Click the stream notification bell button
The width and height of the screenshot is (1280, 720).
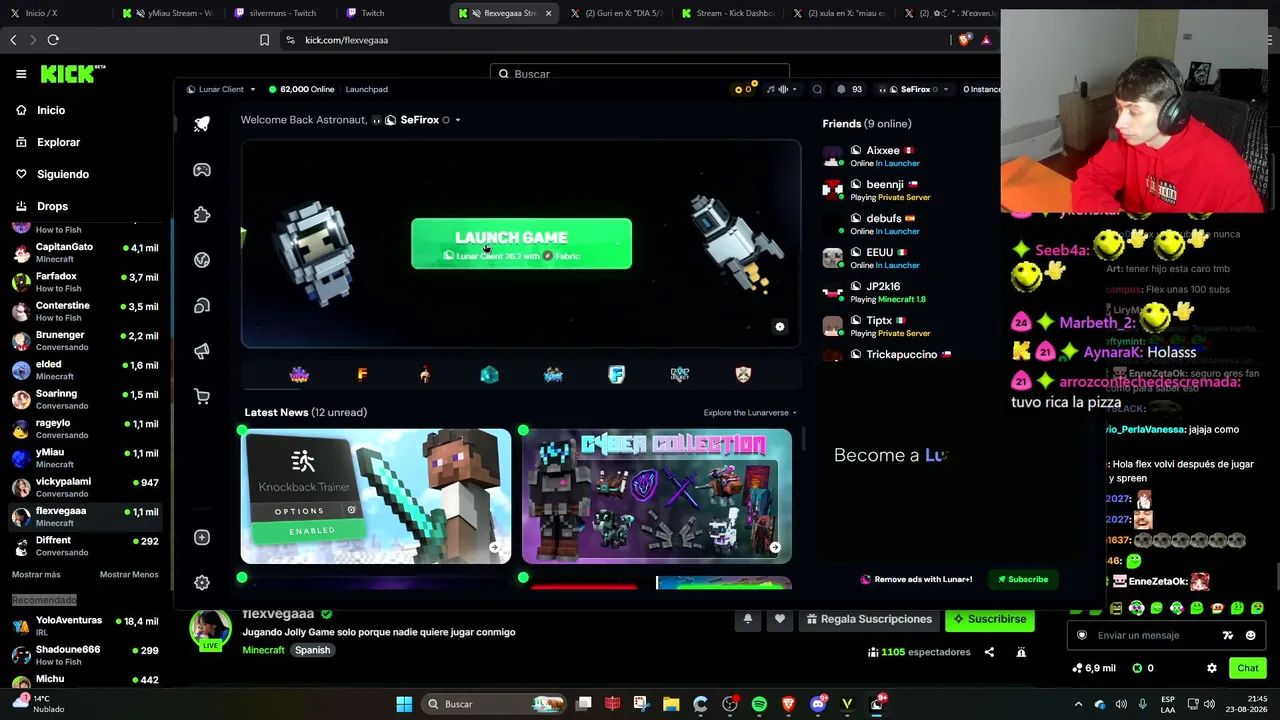(747, 619)
